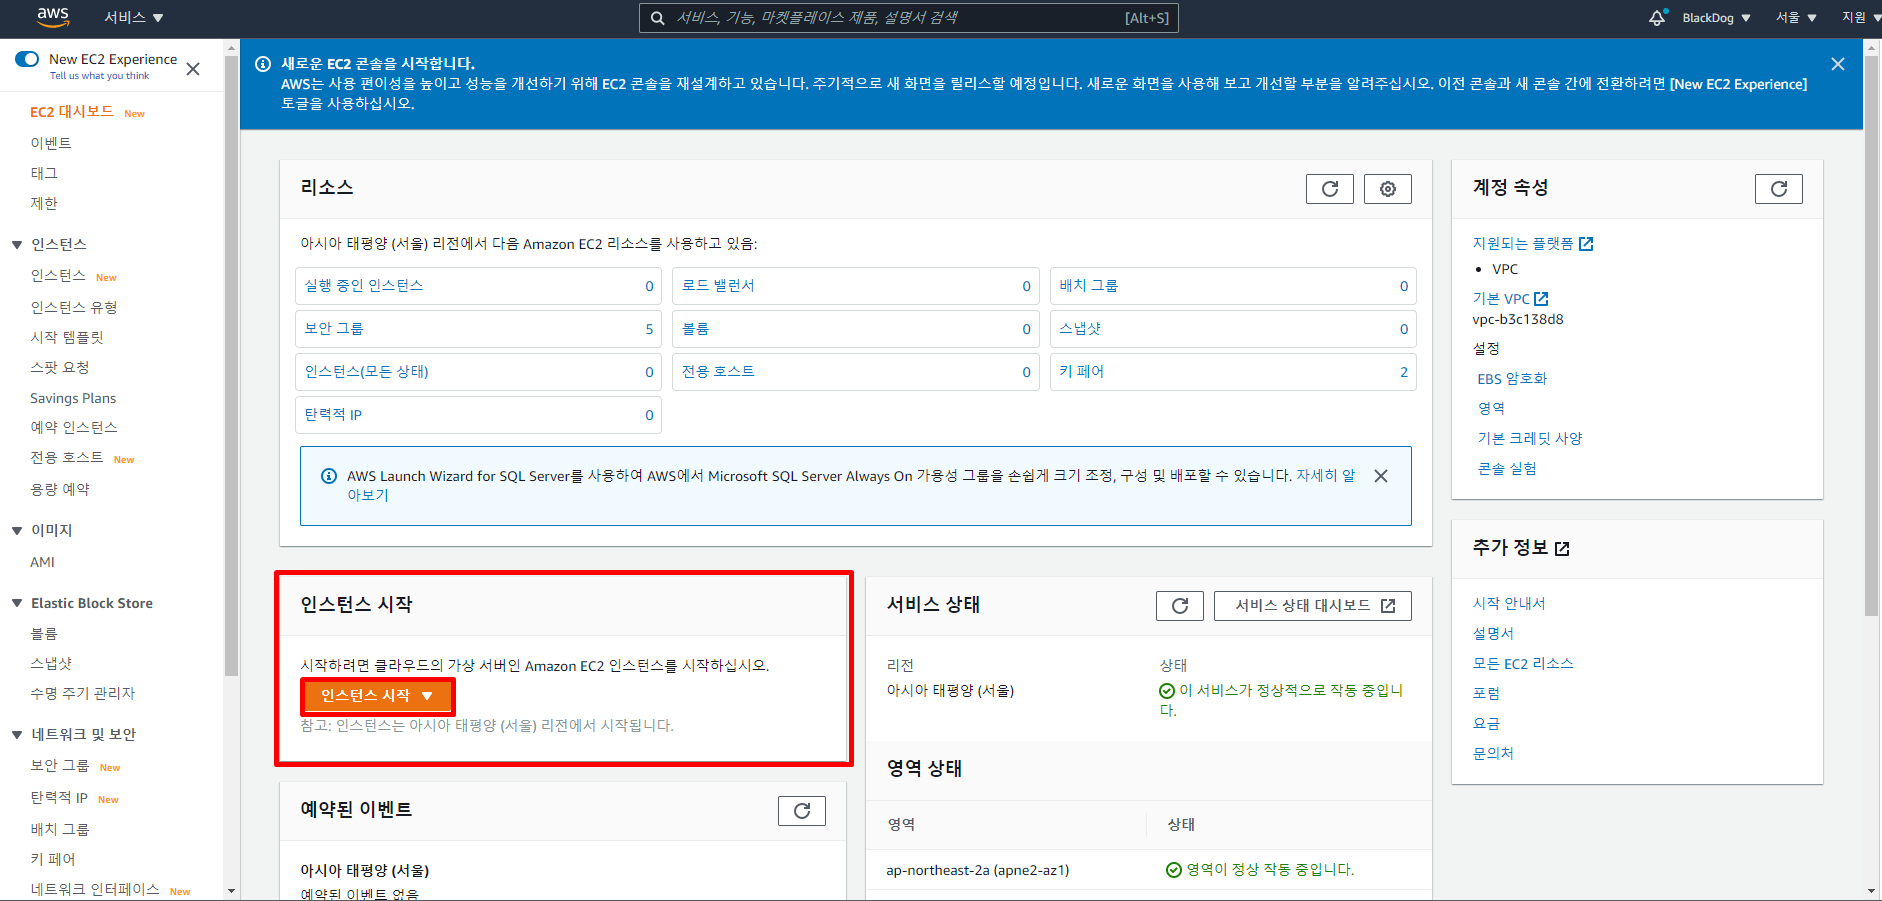Open Savings Plans in sidebar

point(73,398)
